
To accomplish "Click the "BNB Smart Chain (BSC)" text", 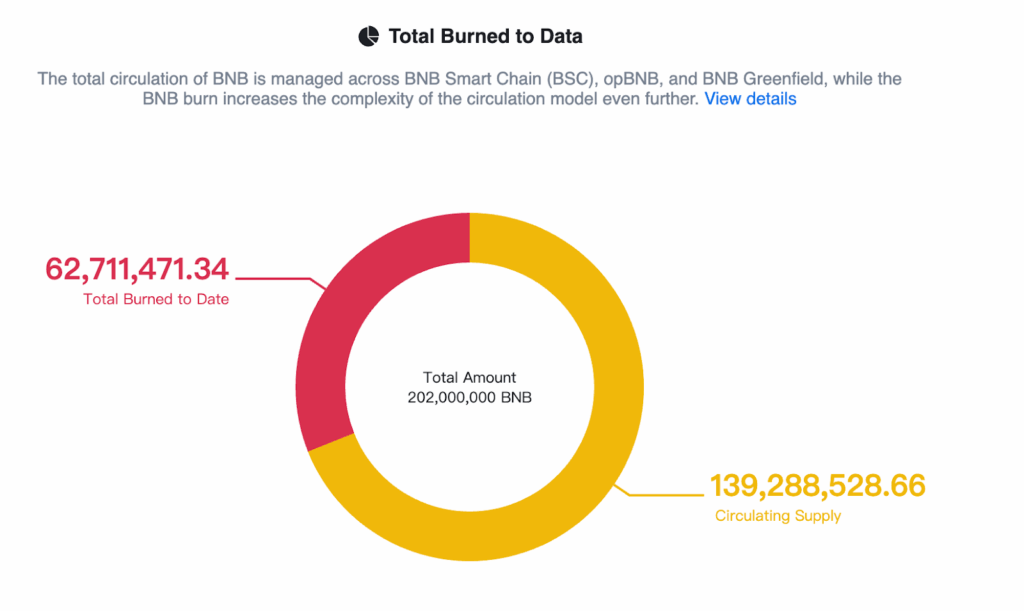I will click(498, 79).
